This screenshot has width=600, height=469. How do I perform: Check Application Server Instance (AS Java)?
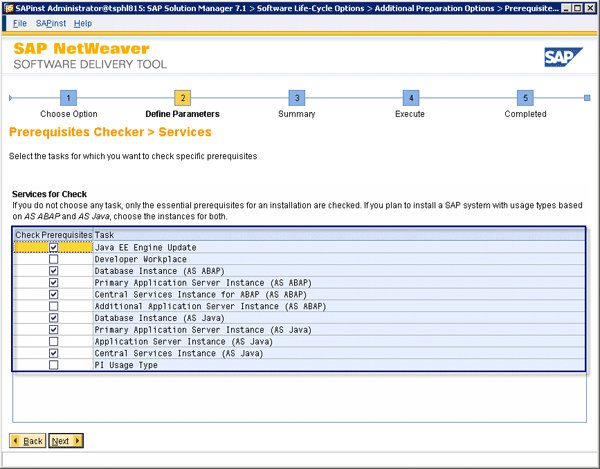[53, 341]
